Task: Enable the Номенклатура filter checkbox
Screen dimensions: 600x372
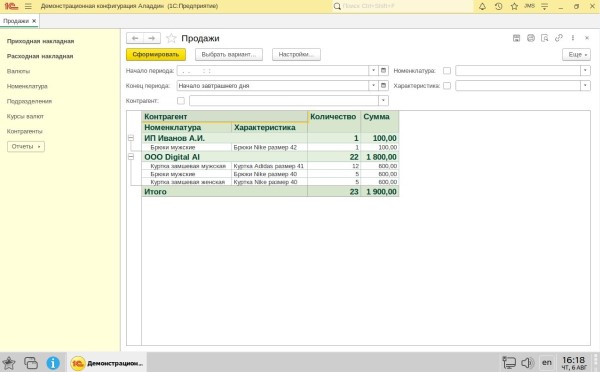Action: tap(447, 71)
